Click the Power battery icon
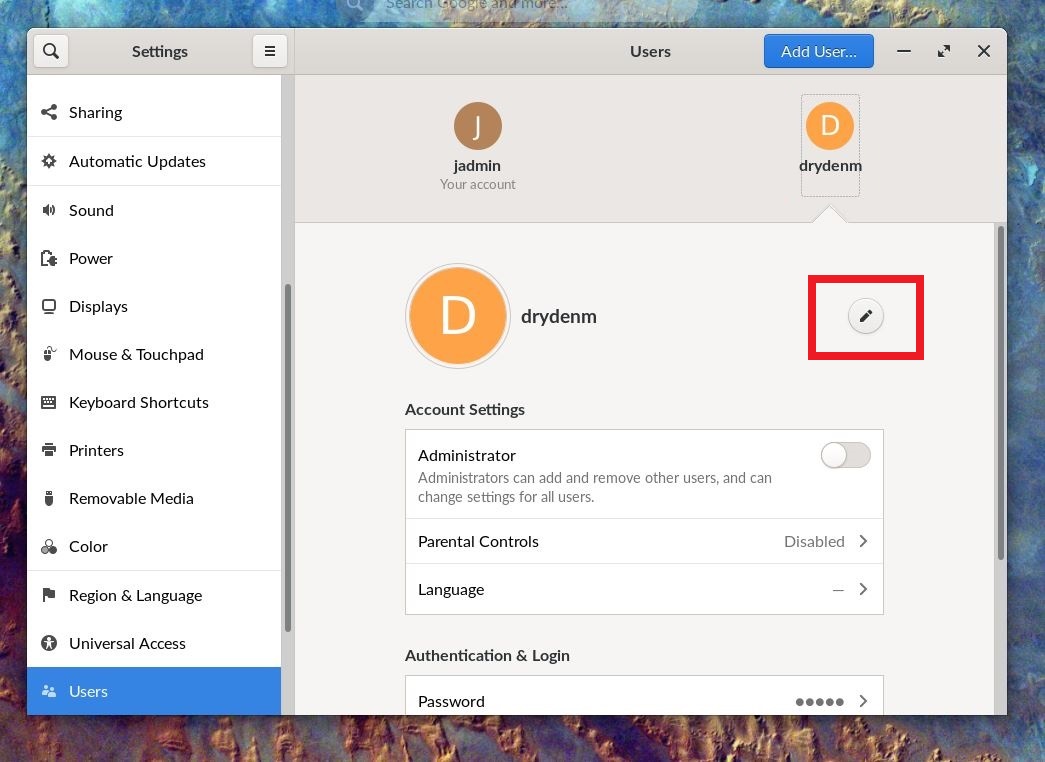The width and height of the screenshot is (1045, 762). coord(49,258)
